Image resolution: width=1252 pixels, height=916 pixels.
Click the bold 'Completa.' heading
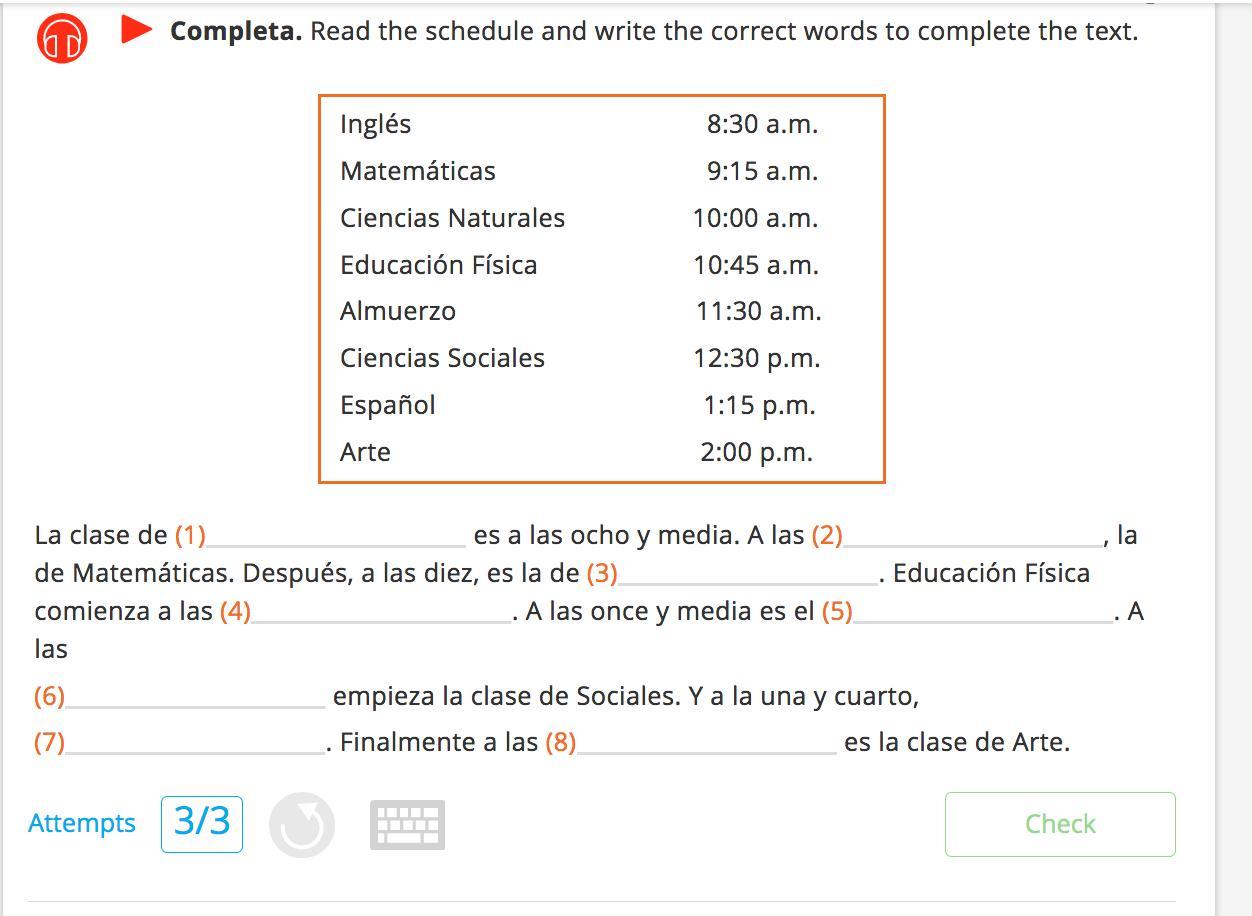pos(236,31)
